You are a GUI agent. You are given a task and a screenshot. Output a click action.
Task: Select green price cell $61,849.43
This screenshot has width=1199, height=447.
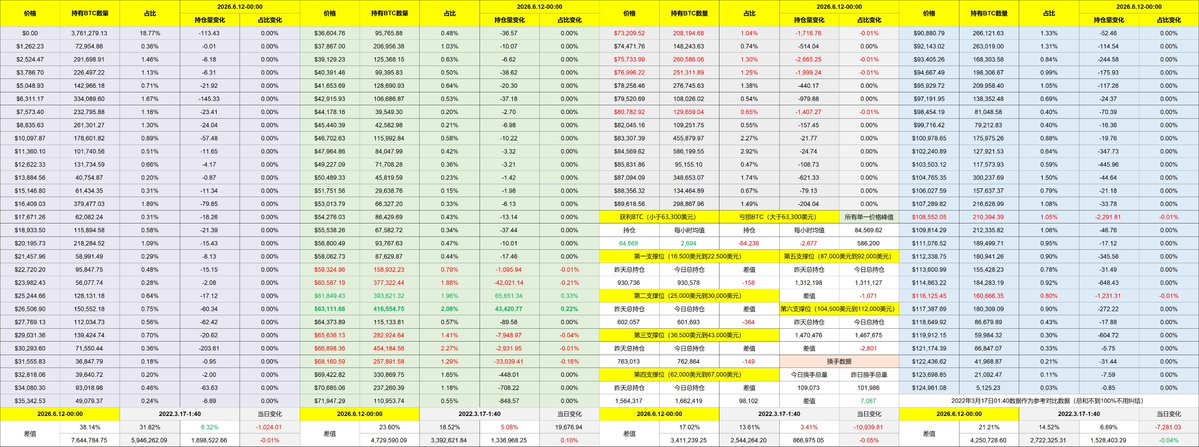[x=330, y=296]
